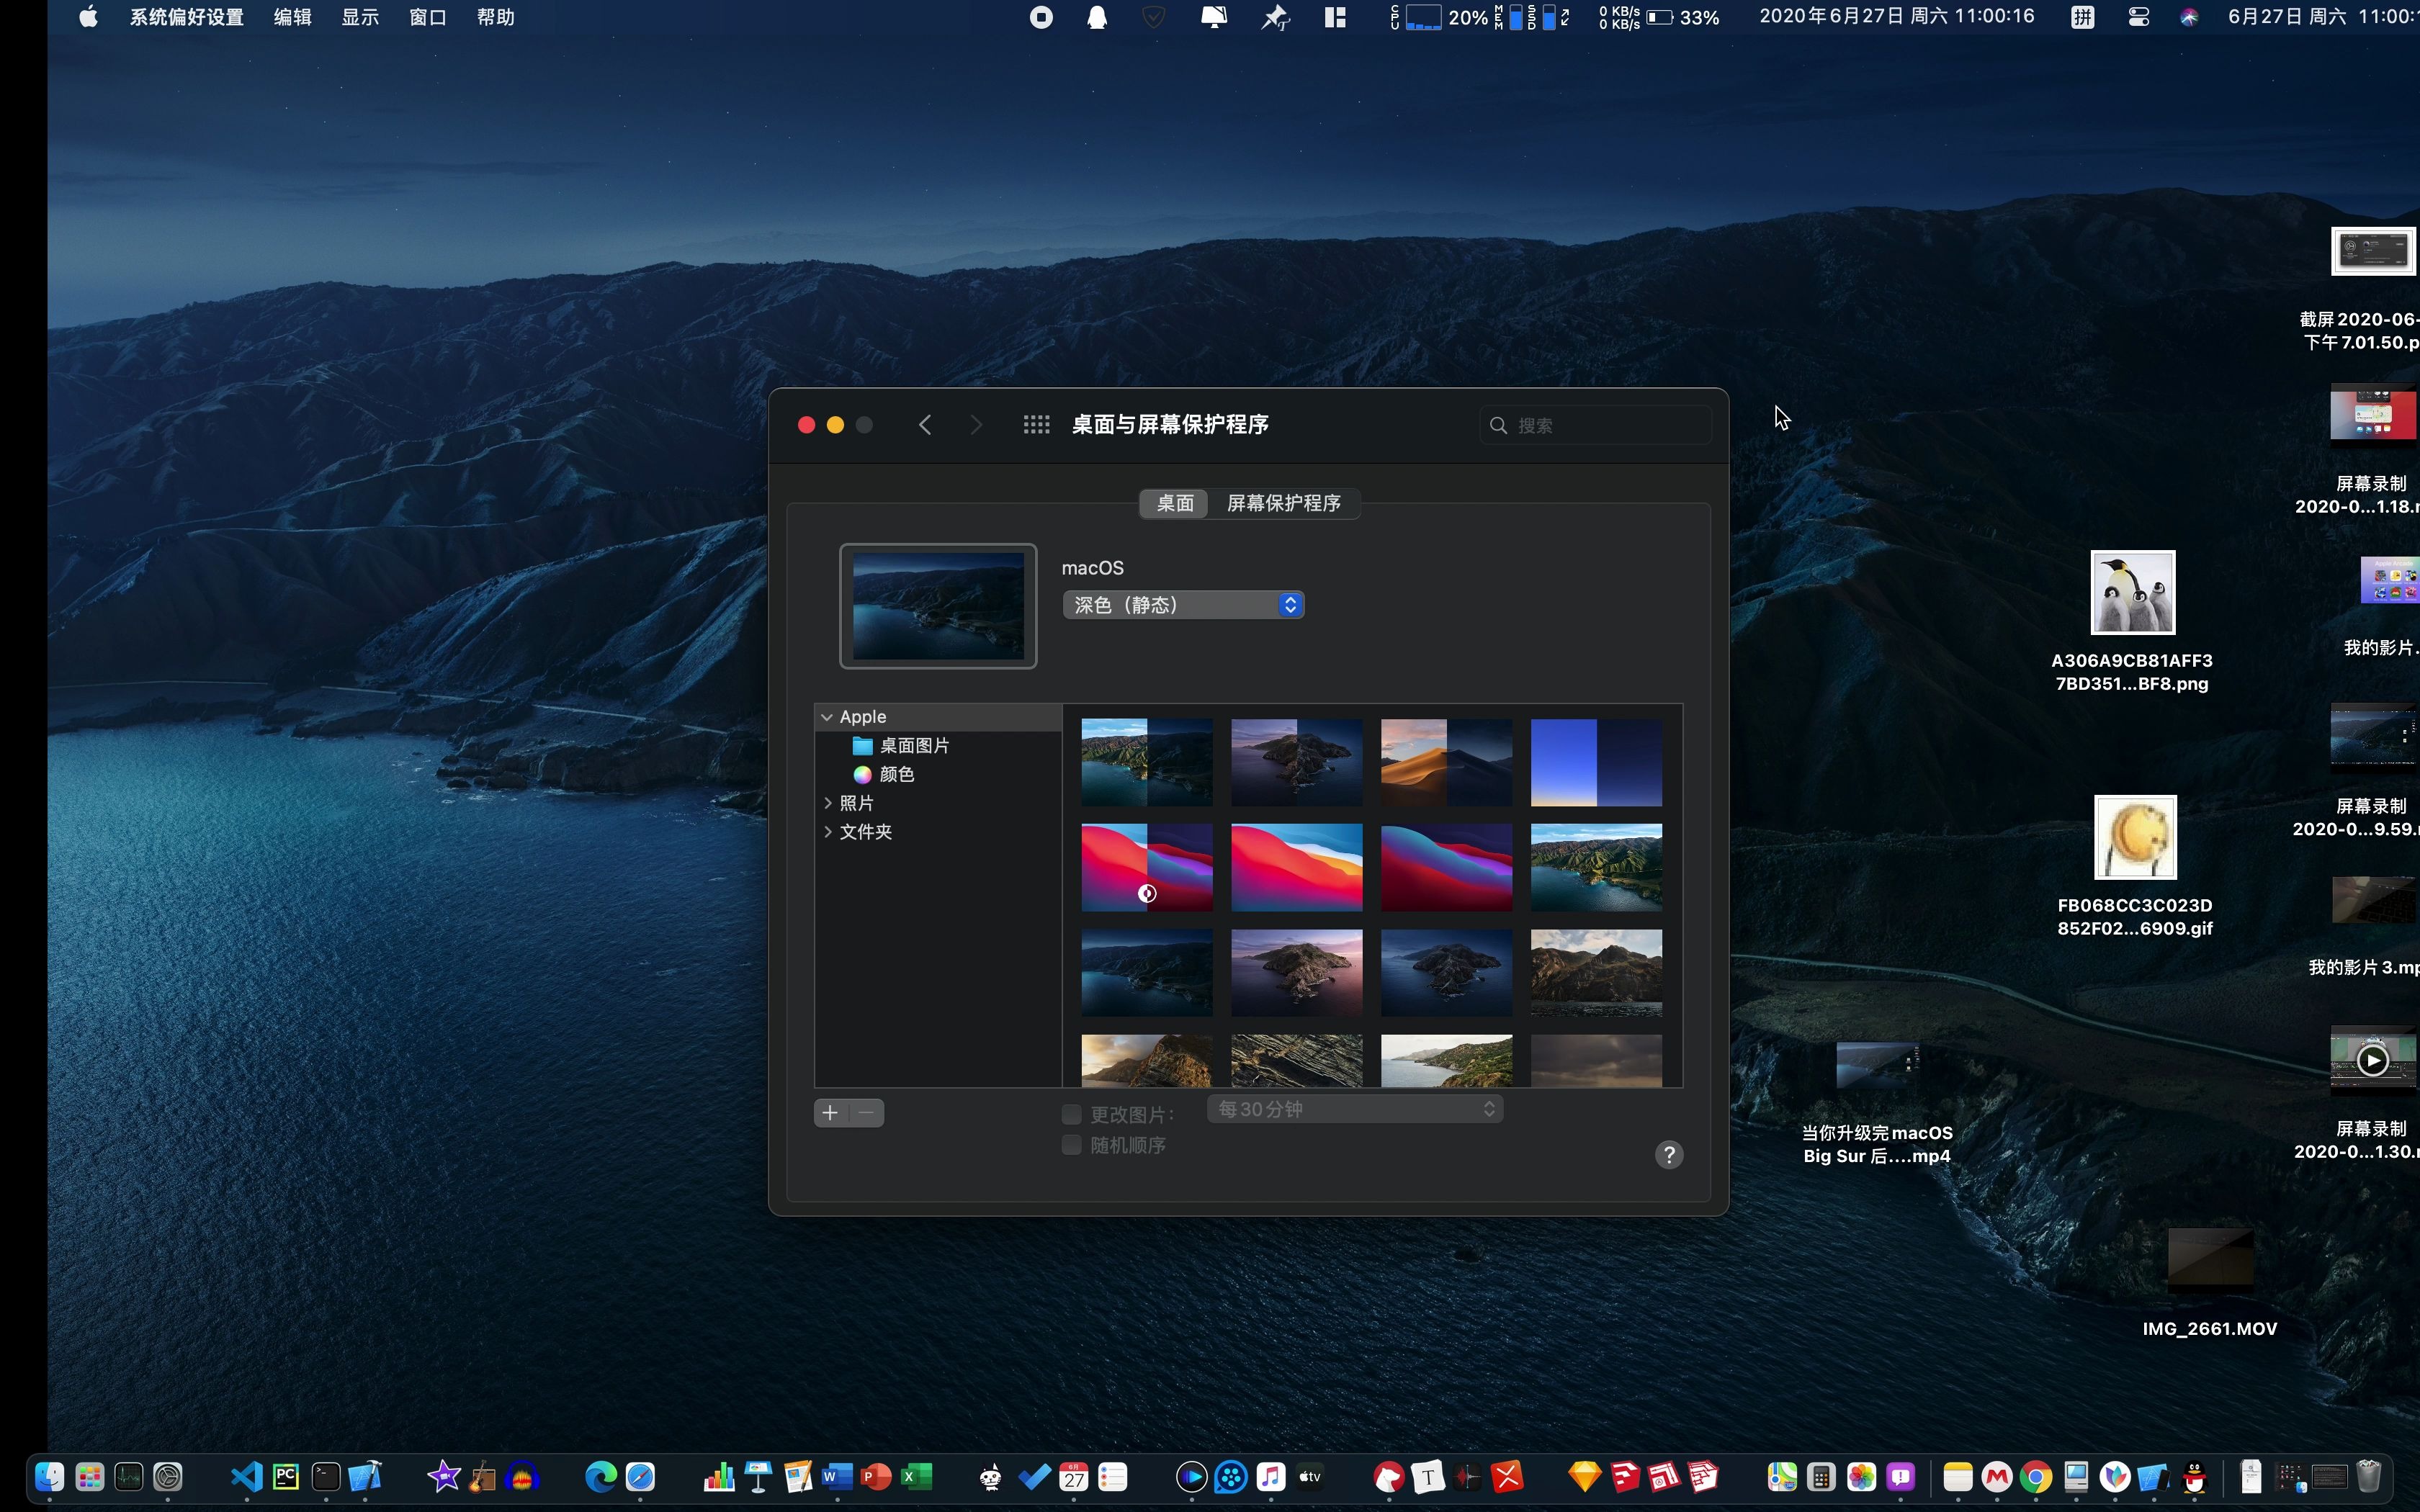The image size is (2420, 1512).
Task: Open the 每30分钟 interval dropdown
Action: click(1355, 1109)
